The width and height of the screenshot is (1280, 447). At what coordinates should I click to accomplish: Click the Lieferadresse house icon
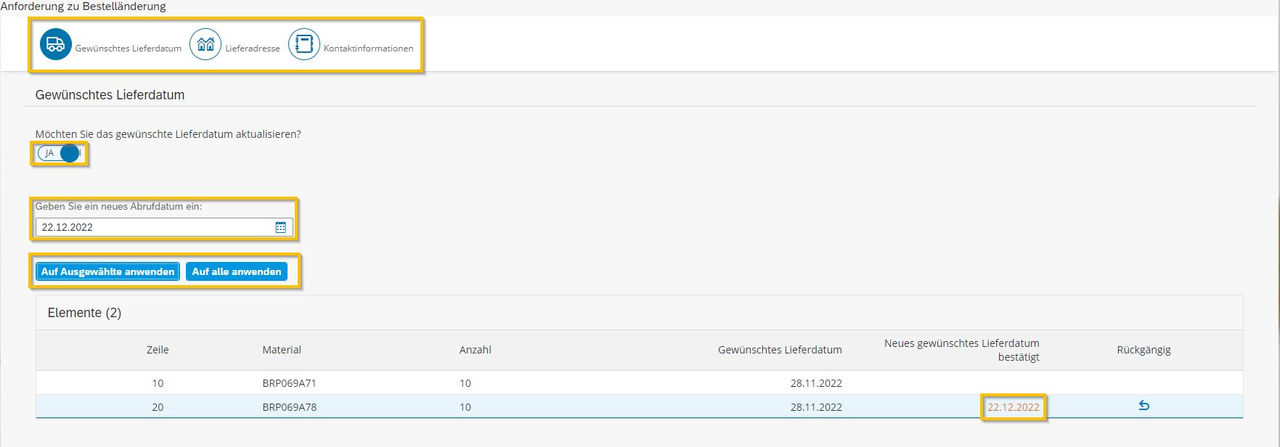click(205, 45)
